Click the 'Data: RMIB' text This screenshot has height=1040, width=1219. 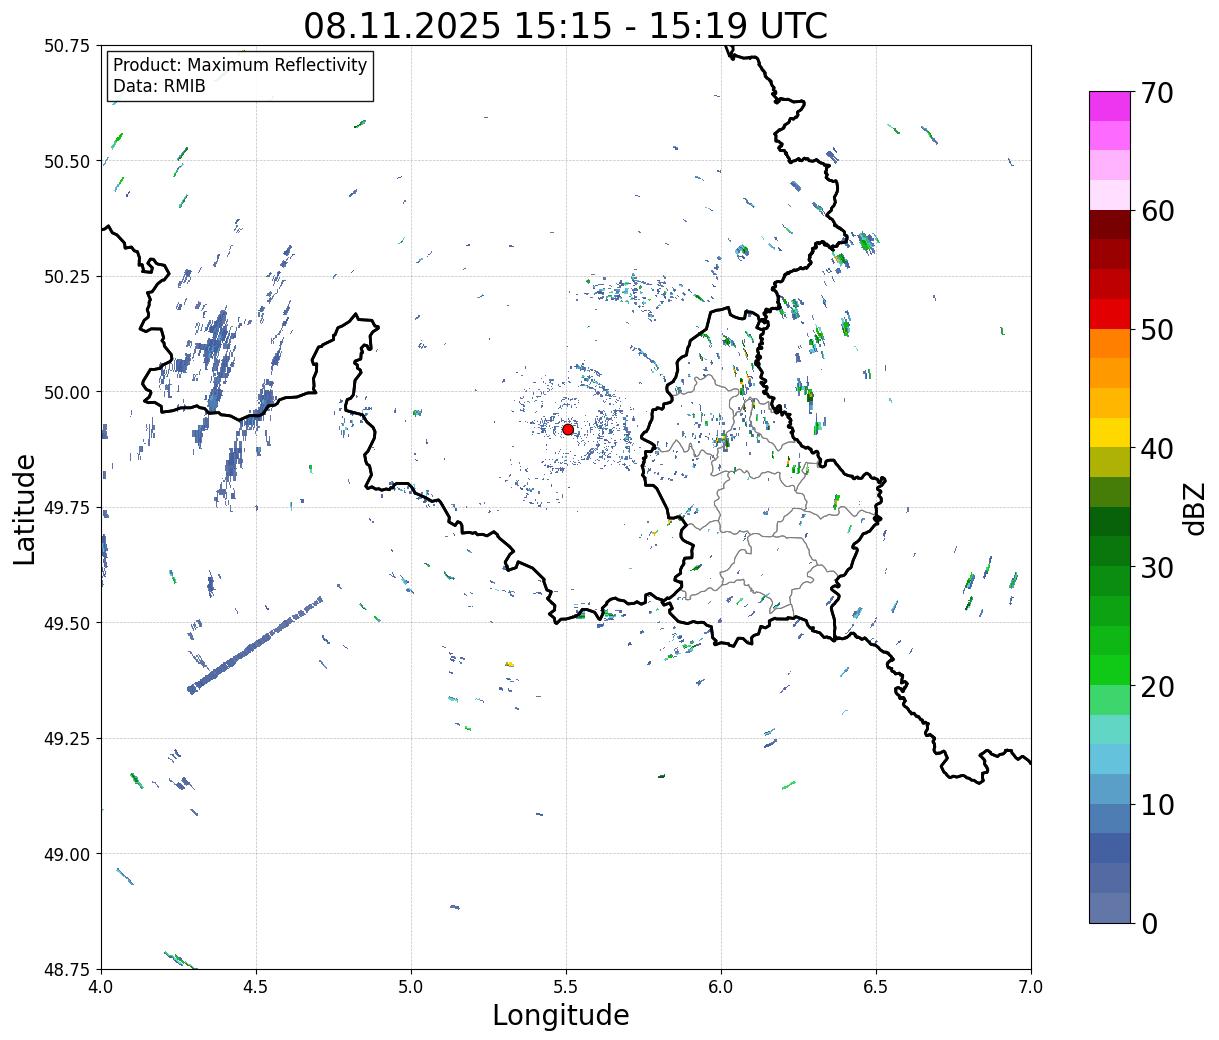pos(159,87)
